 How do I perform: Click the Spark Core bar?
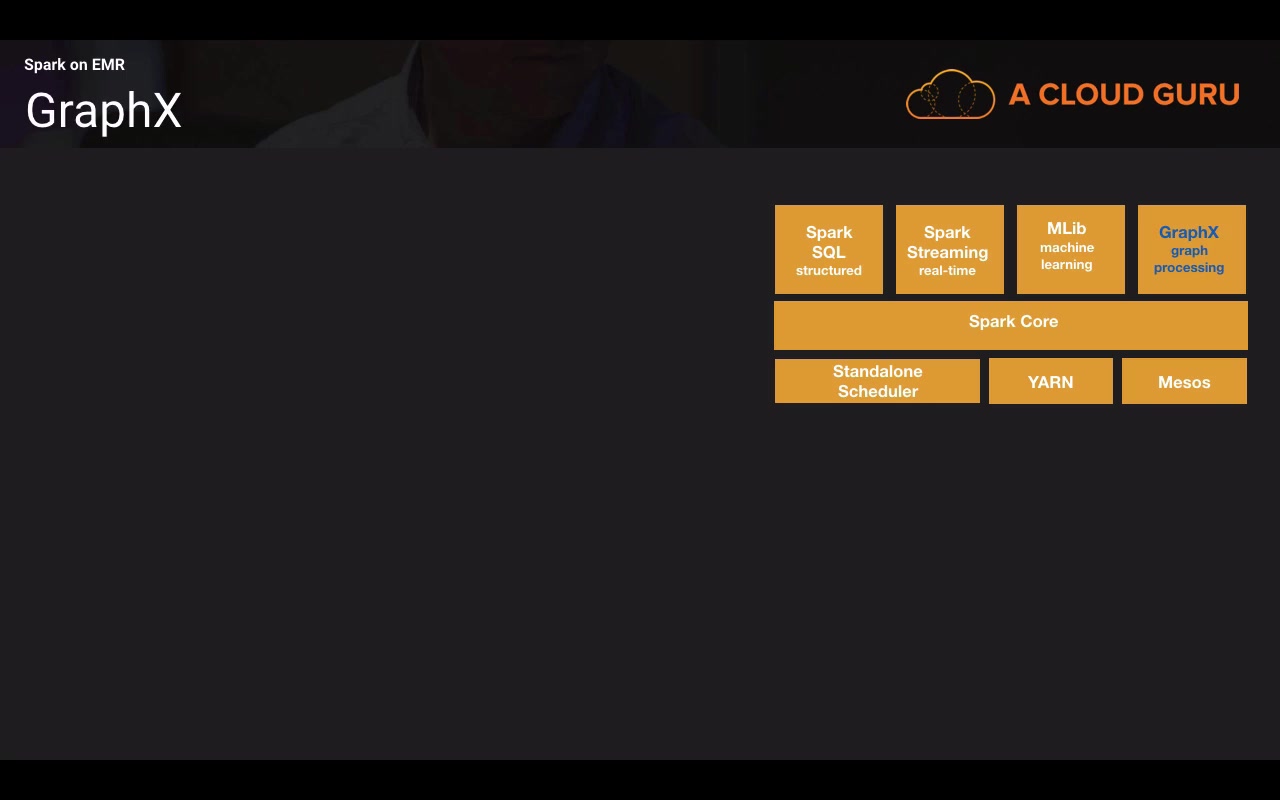pyautogui.click(x=1011, y=325)
